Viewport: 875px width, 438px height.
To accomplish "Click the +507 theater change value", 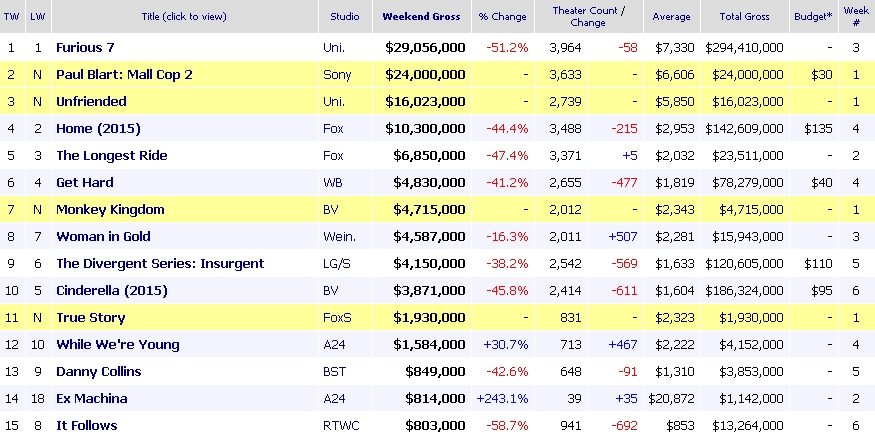I will coord(623,237).
